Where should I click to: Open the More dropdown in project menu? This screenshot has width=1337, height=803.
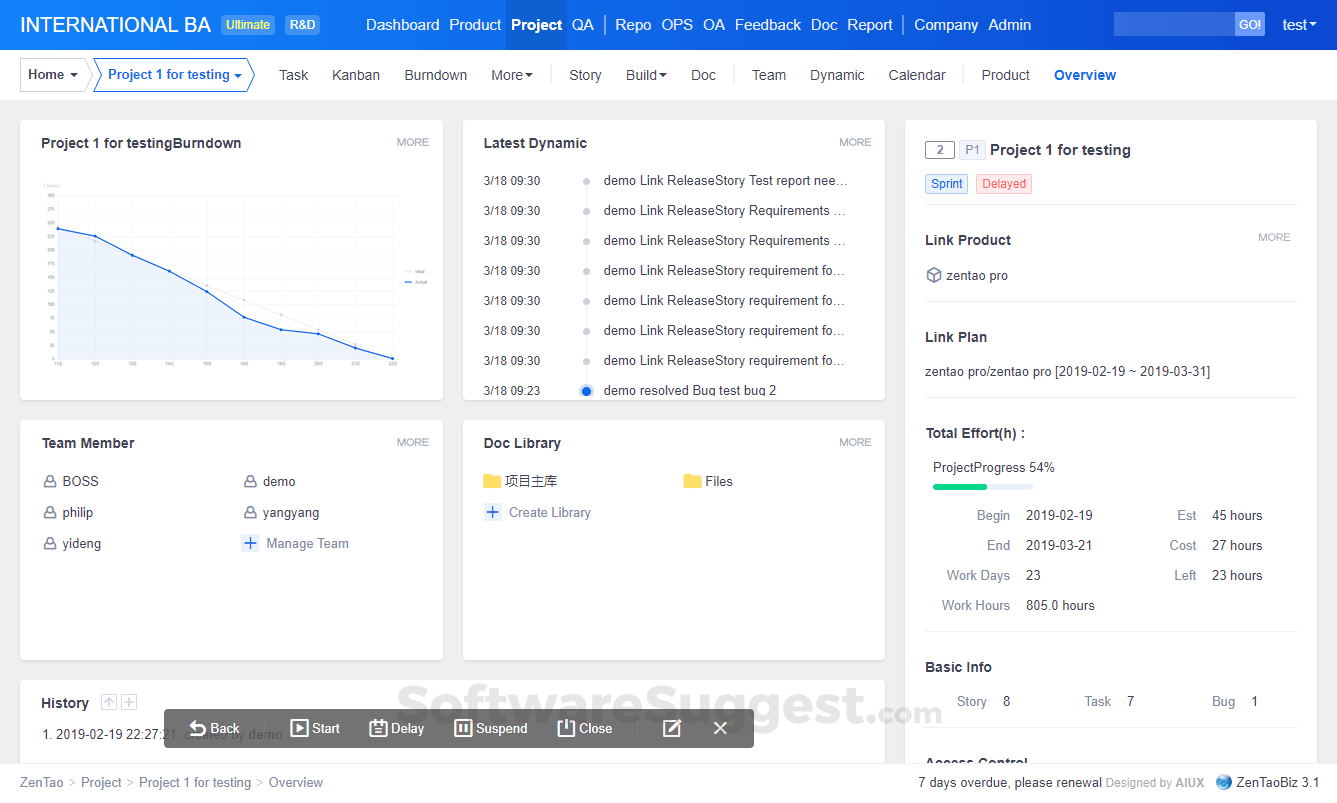[x=511, y=75]
